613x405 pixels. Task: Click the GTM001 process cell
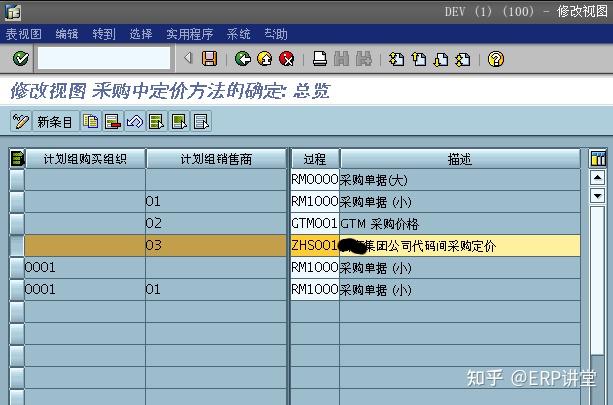click(315, 224)
